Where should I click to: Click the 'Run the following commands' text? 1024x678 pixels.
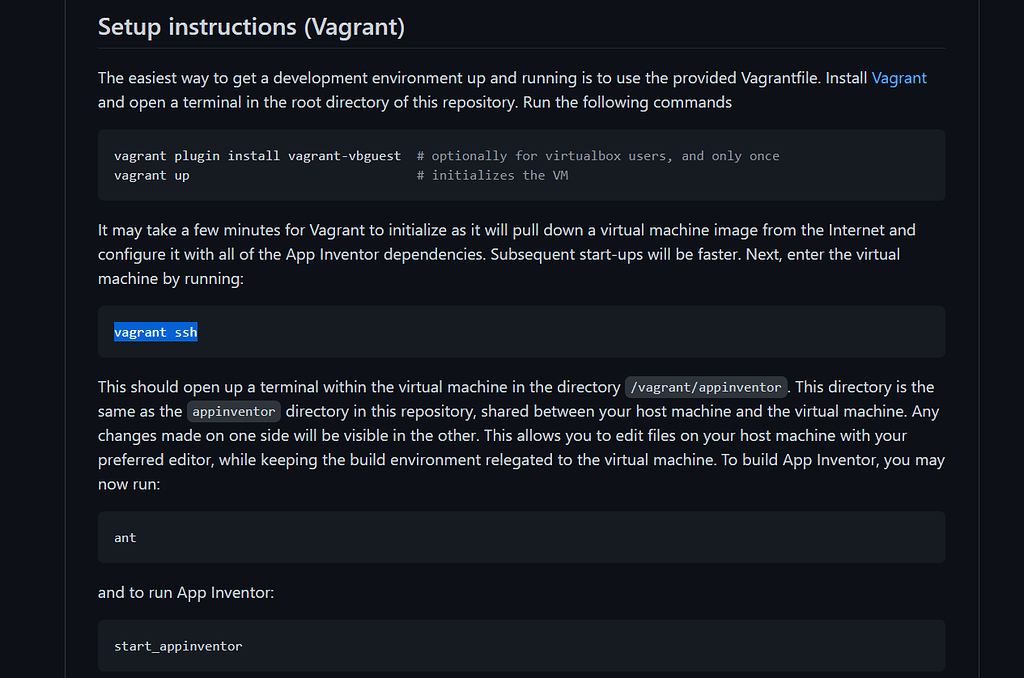(x=627, y=102)
